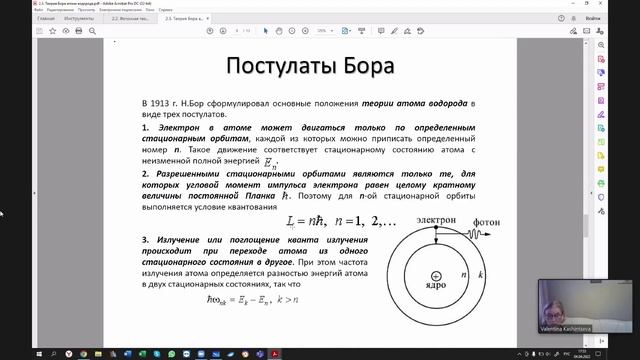Open the yellow Comment bubble tool
Viewport: 640px width, 360px height.
pos(601,169)
